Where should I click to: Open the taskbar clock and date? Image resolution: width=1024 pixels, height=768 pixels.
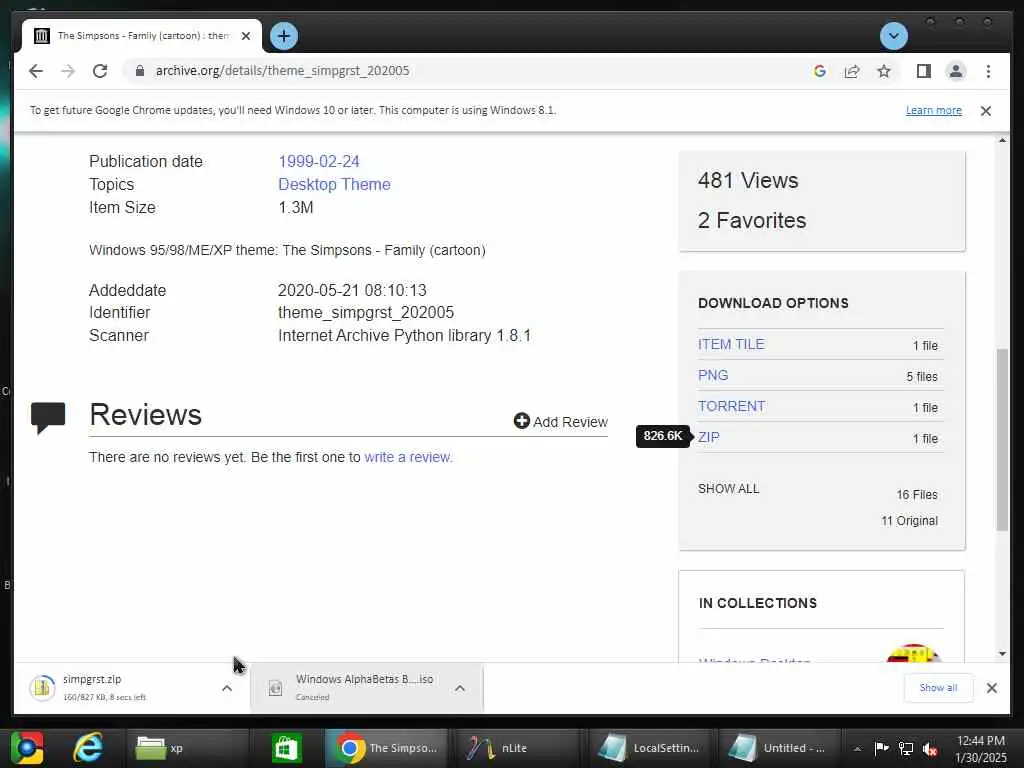coord(981,748)
